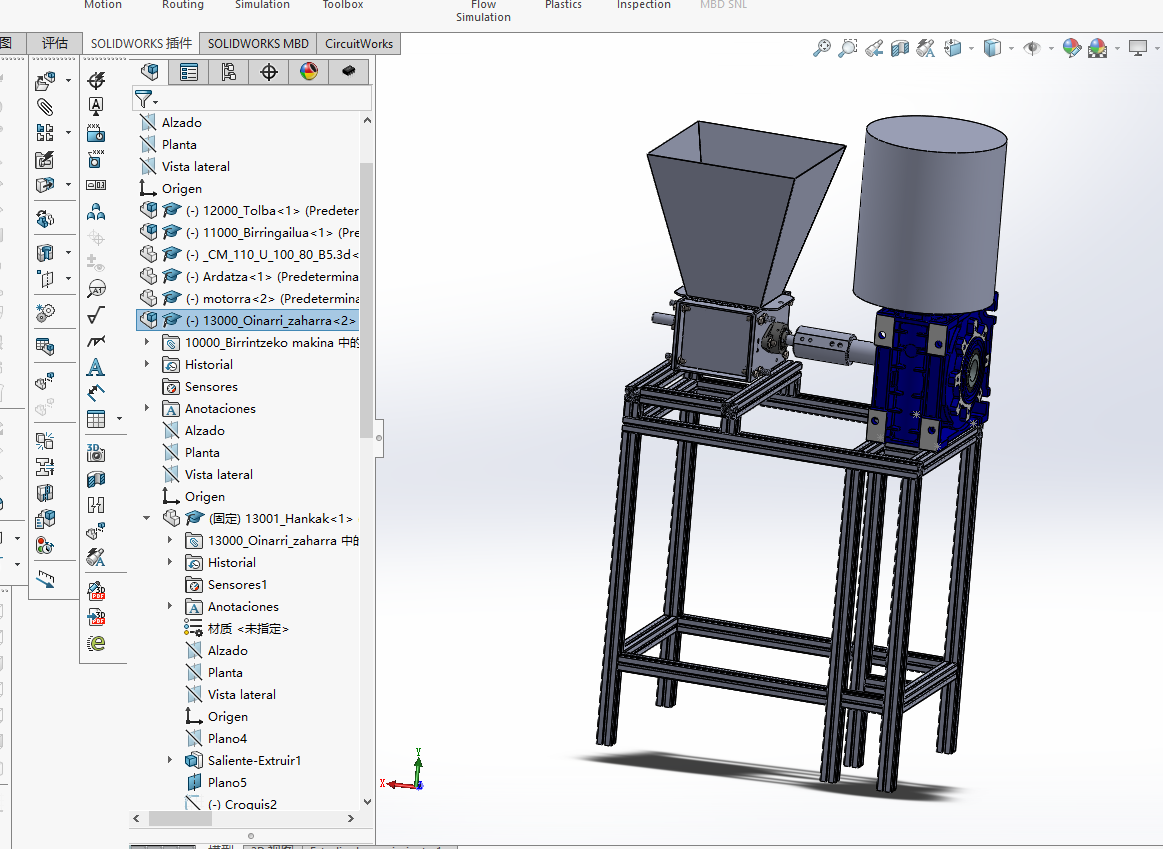Expand the Saliente-Extruir1 feature
The width and height of the screenshot is (1163, 849).
click(170, 761)
